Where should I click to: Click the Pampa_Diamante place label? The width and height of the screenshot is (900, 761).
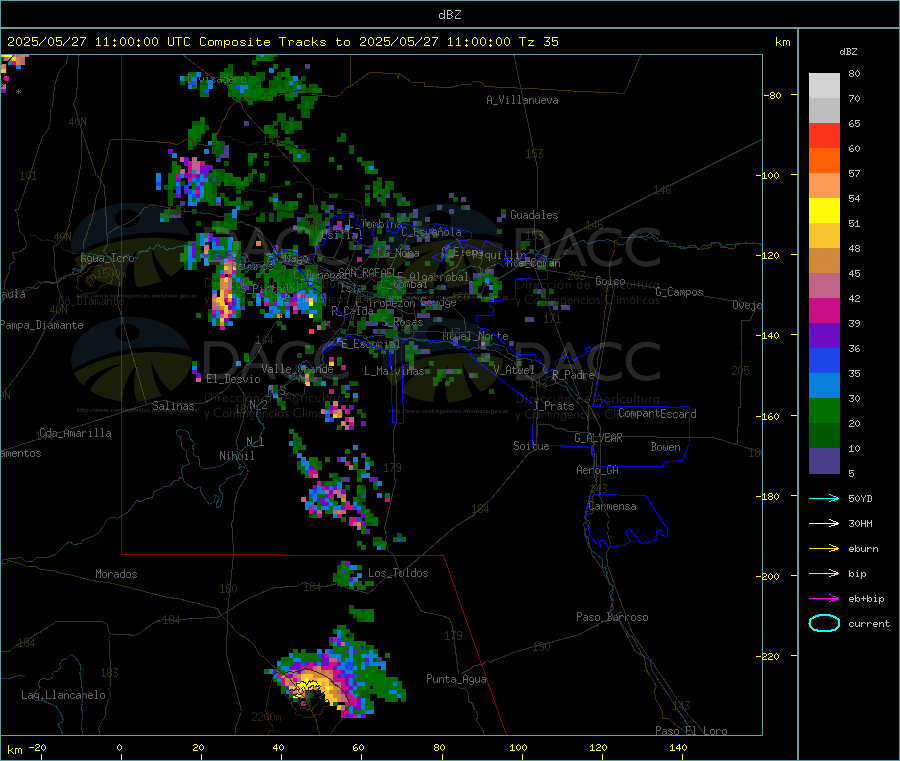(41, 325)
